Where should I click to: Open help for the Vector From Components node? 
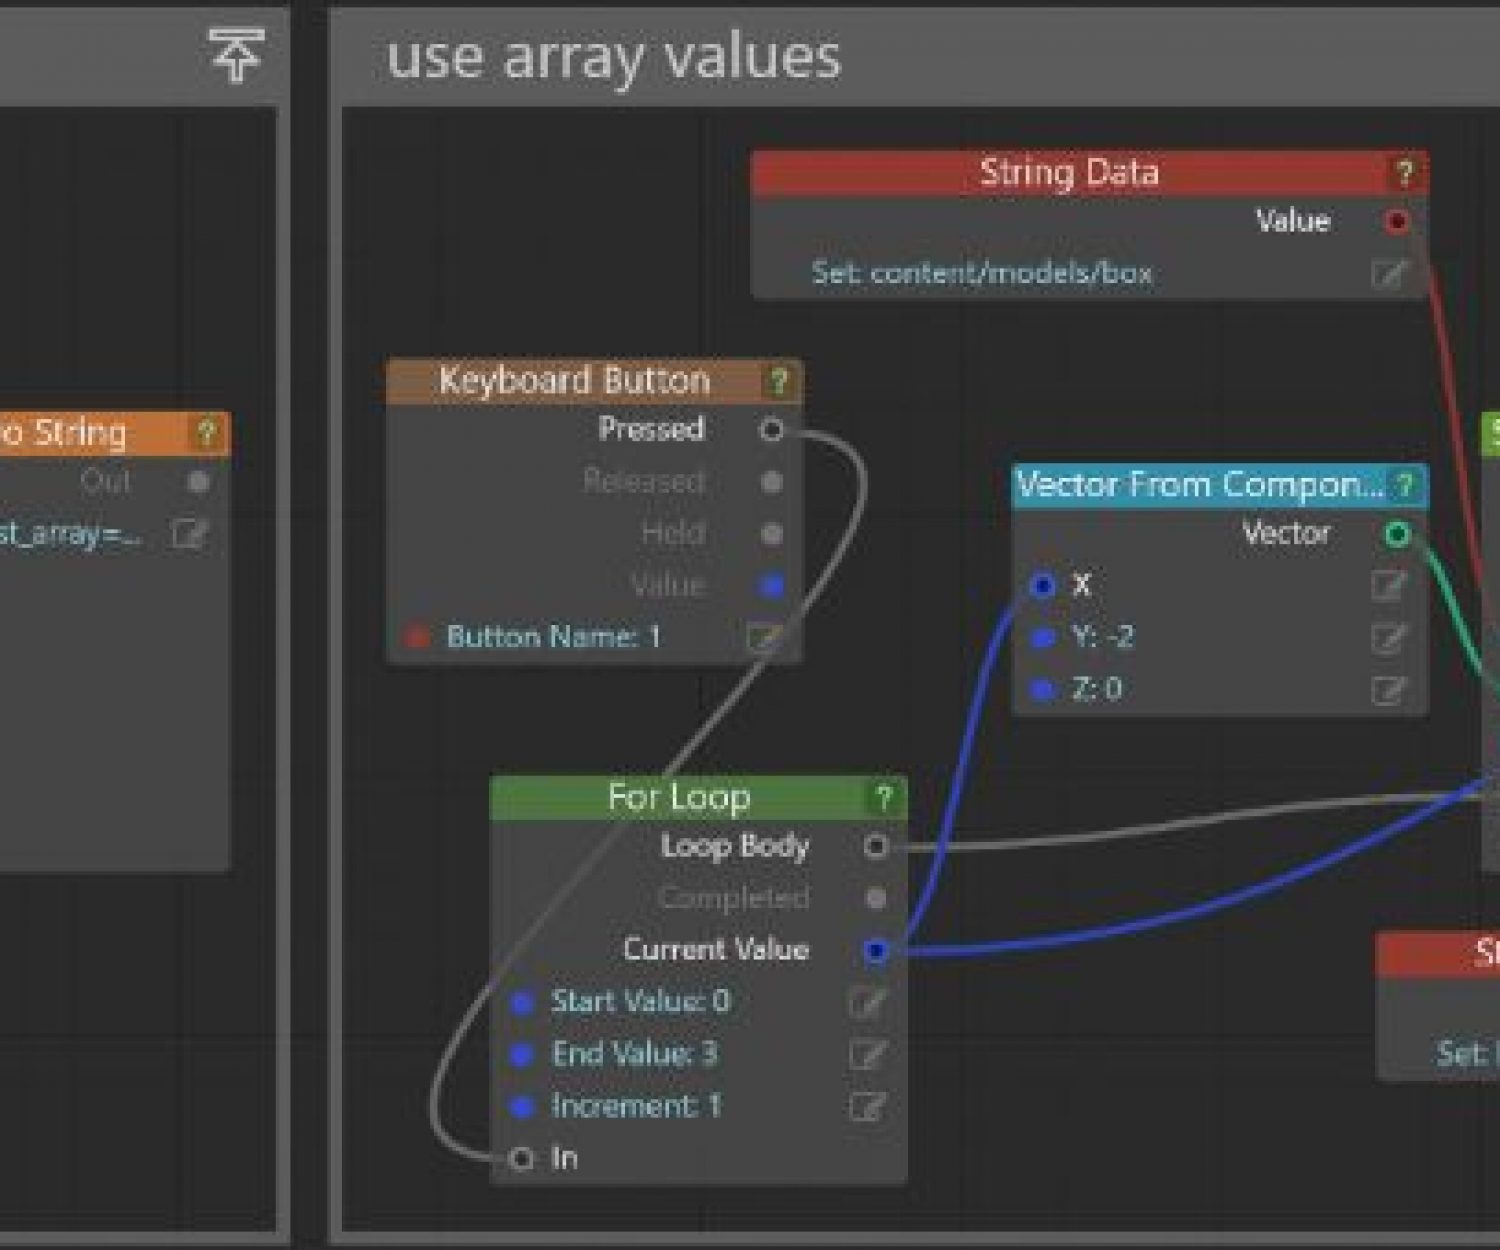[1405, 487]
